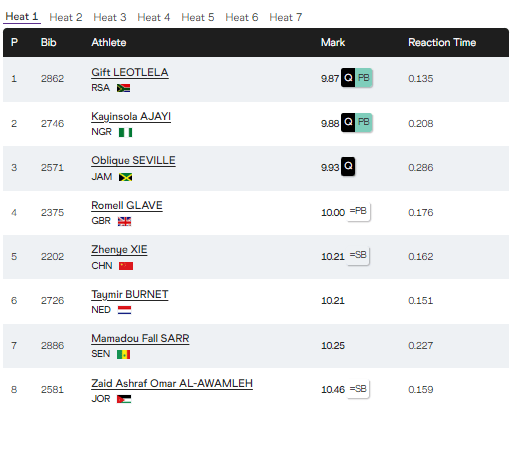Click the China flag next to CHN
This screenshot has width=517, height=453.
126,266
